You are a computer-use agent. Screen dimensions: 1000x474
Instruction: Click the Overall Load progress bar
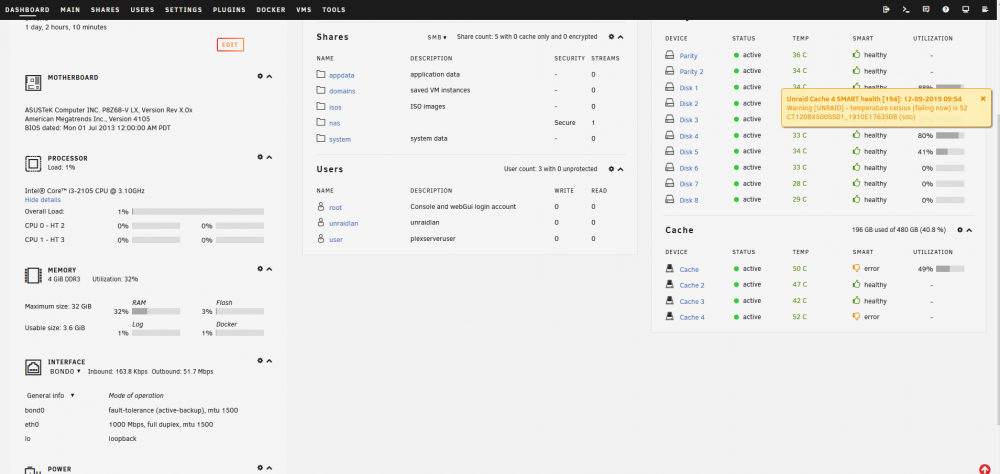point(198,211)
